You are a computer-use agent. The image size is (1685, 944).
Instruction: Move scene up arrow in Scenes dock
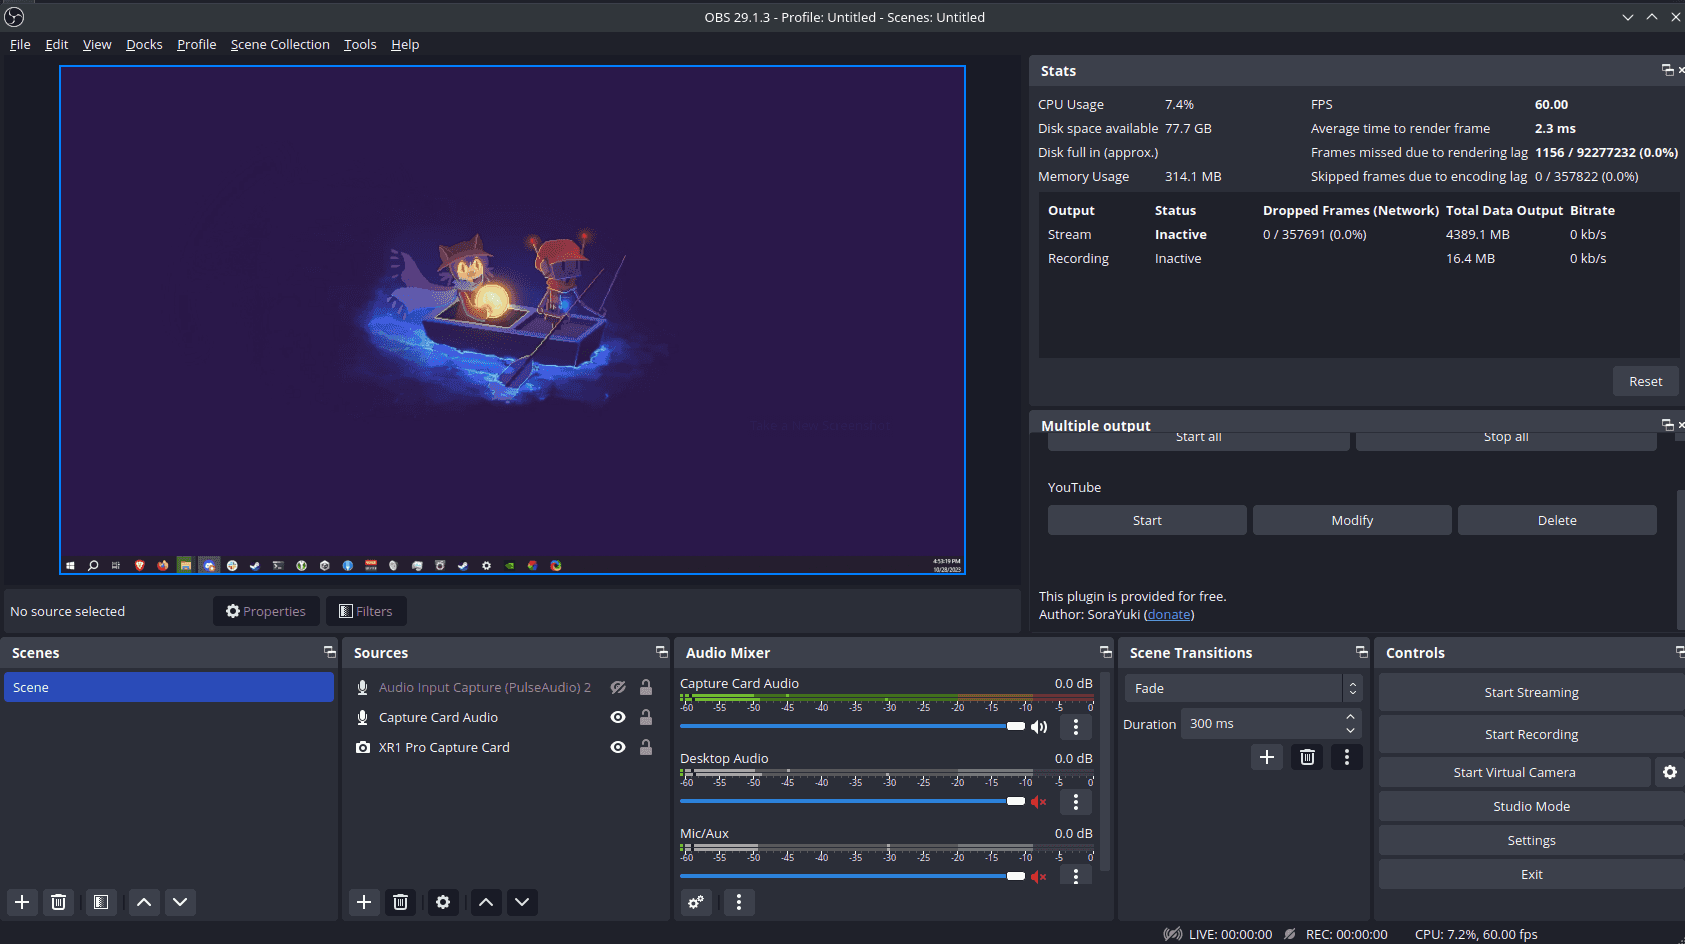click(x=144, y=902)
